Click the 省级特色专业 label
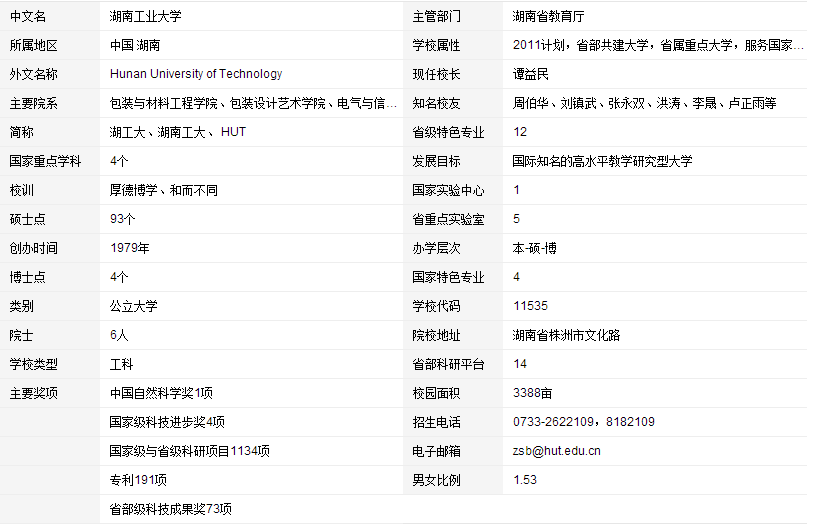 449,132
